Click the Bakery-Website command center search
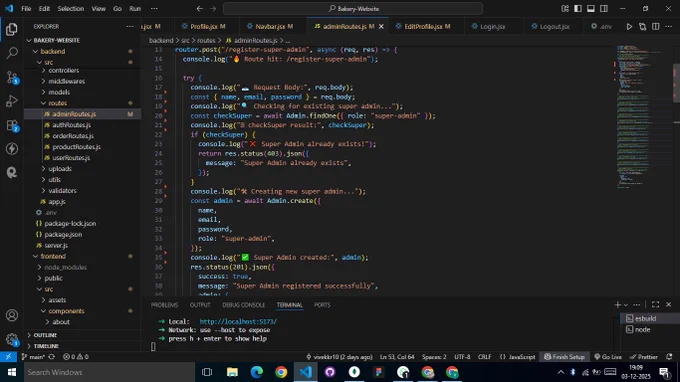680x382 pixels. point(353,9)
